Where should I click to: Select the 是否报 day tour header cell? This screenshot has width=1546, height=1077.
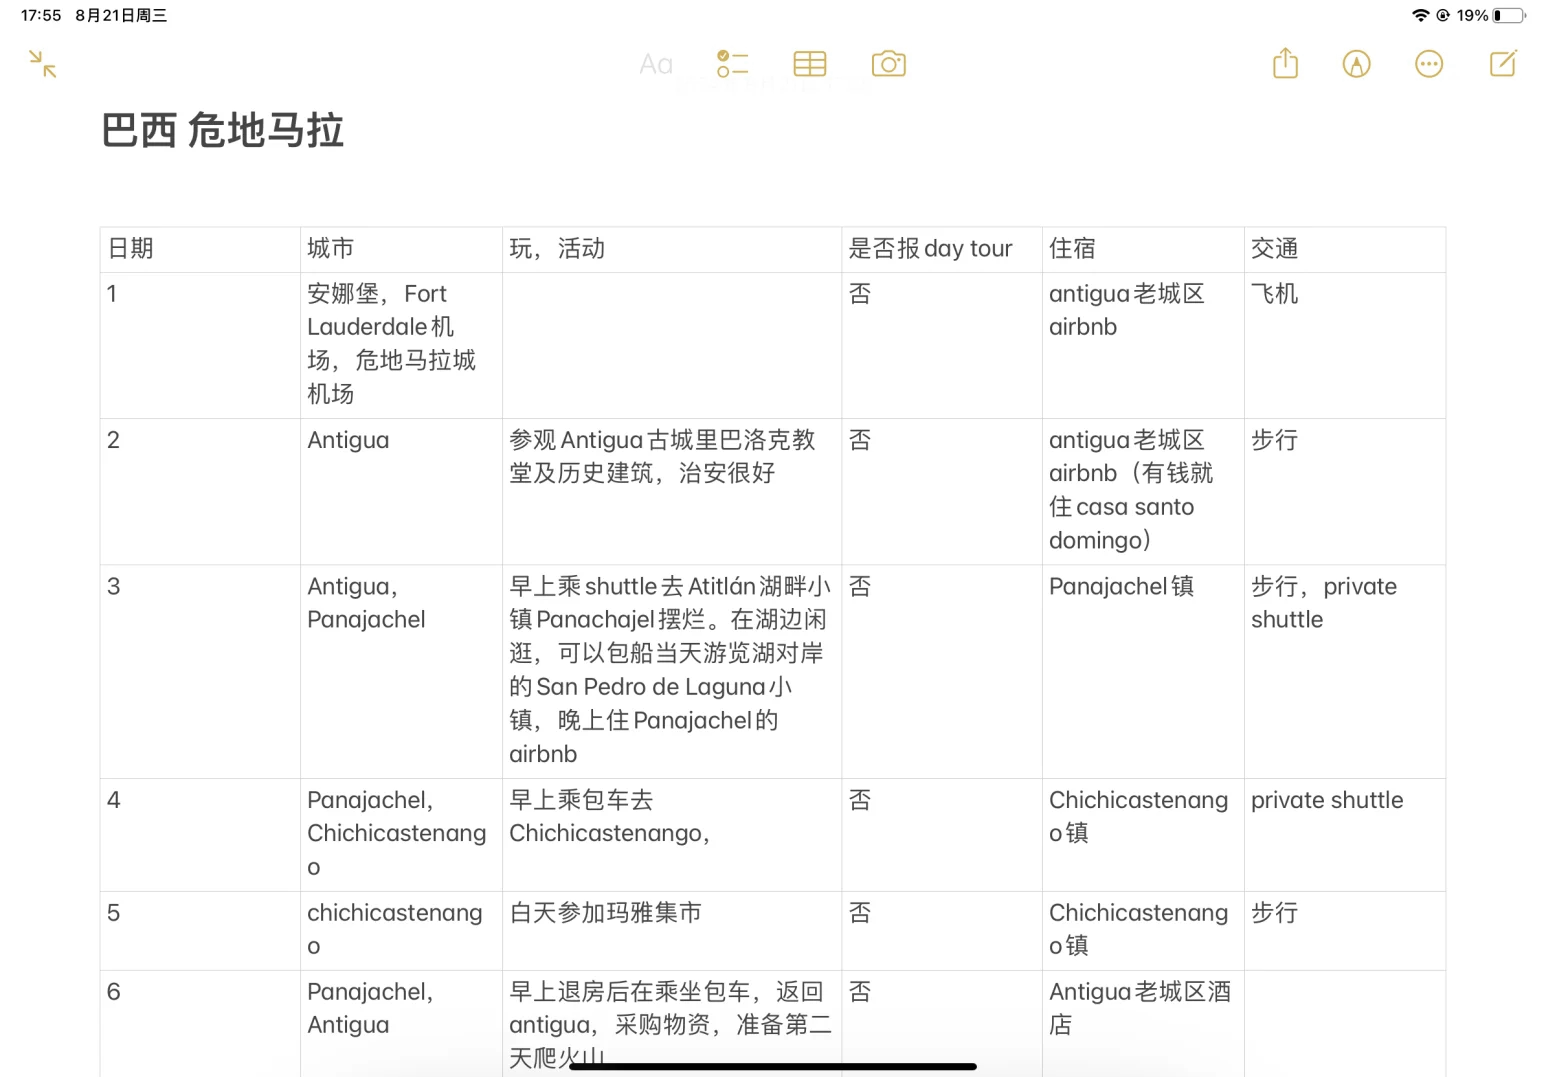click(x=942, y=249)
